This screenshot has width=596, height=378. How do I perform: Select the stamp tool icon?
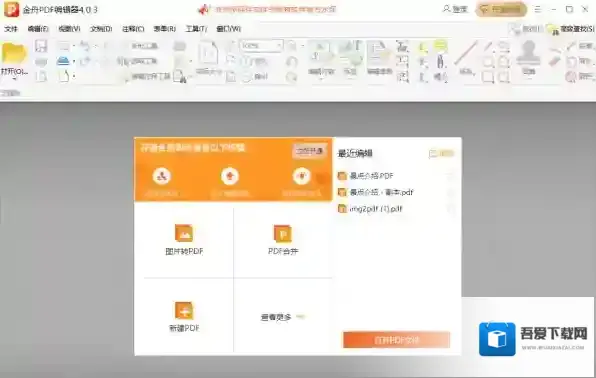[528, 54]
